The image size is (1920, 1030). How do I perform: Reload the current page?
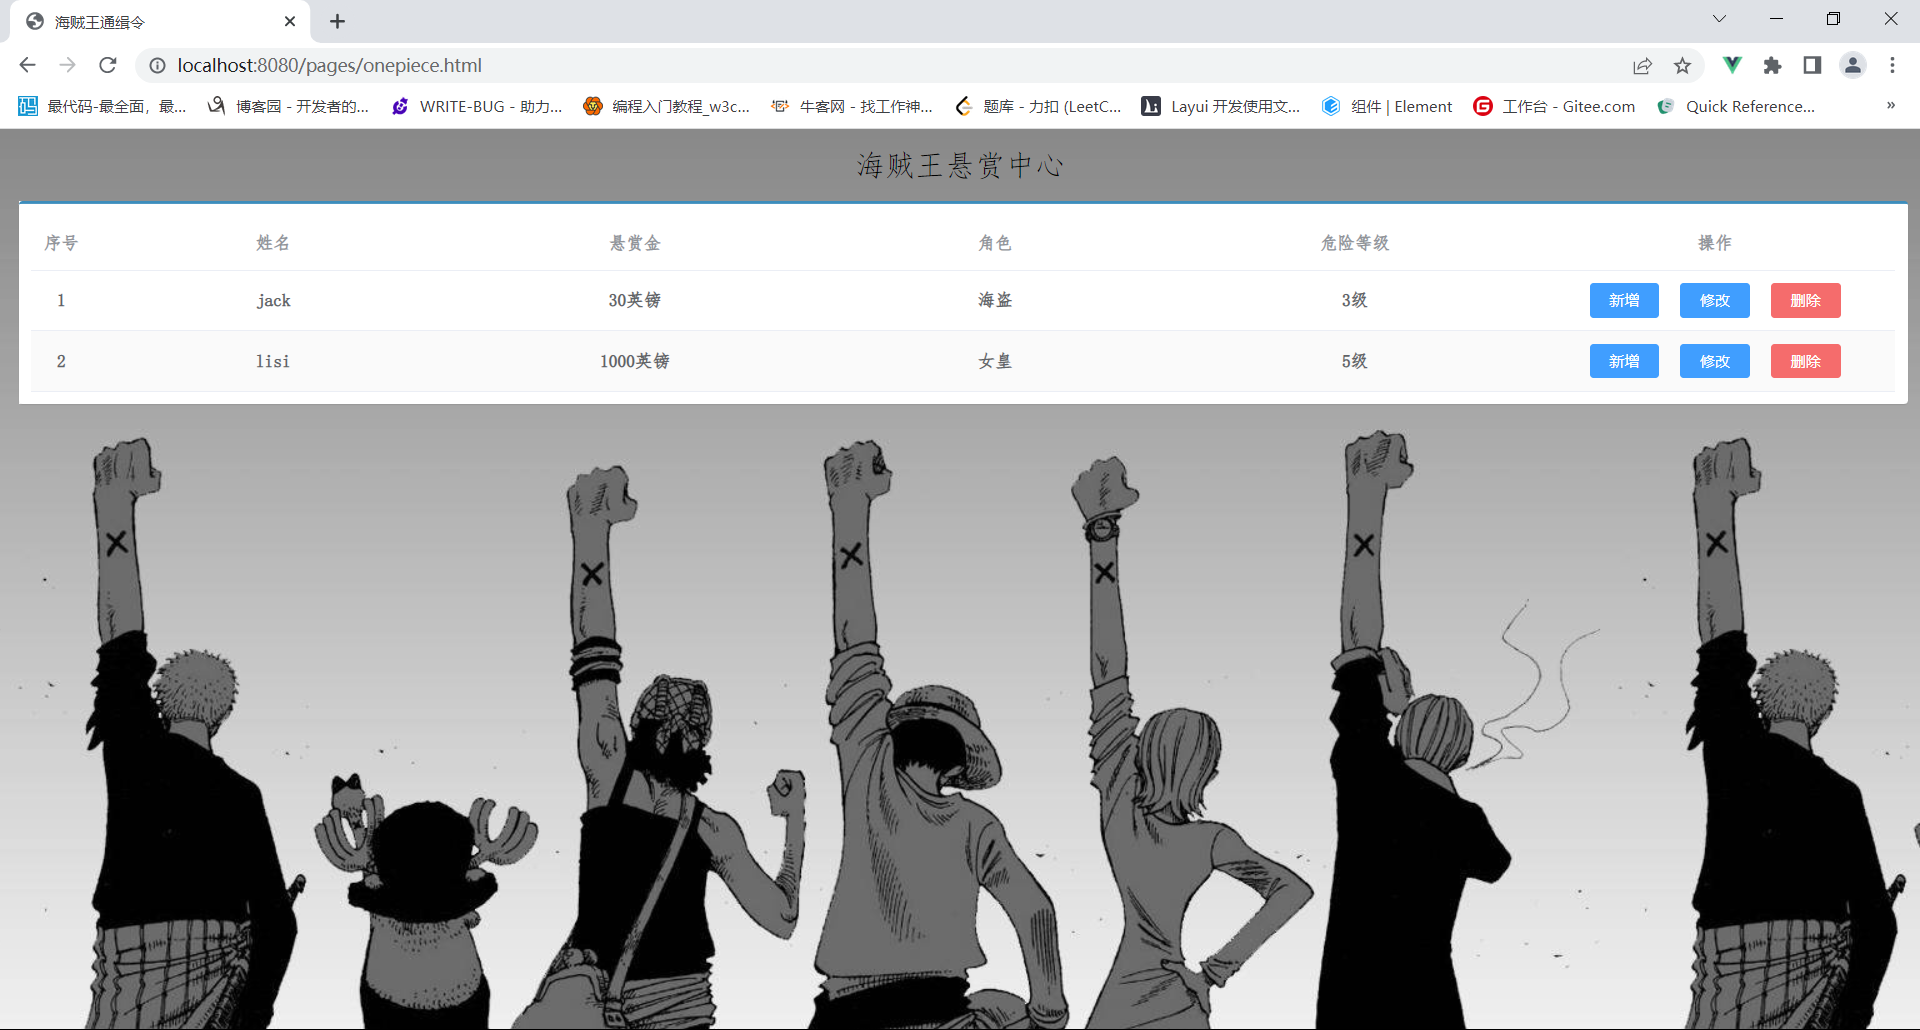(108, 65)
